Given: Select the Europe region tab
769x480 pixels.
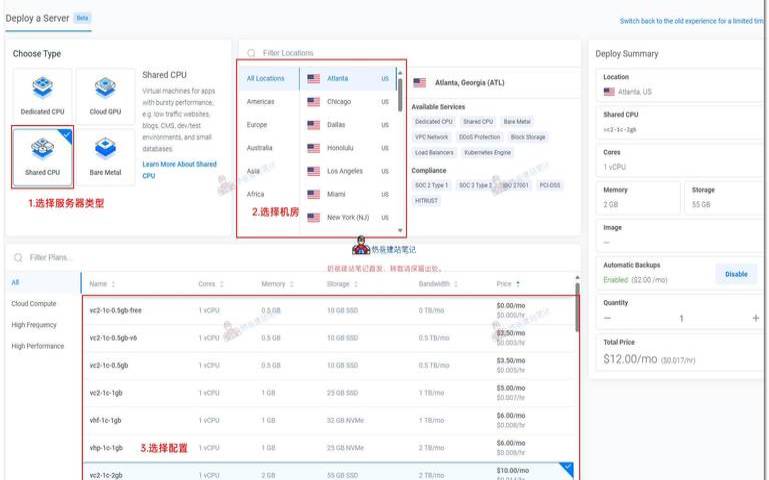Looking at the screenshot, I should pos(257,125).
